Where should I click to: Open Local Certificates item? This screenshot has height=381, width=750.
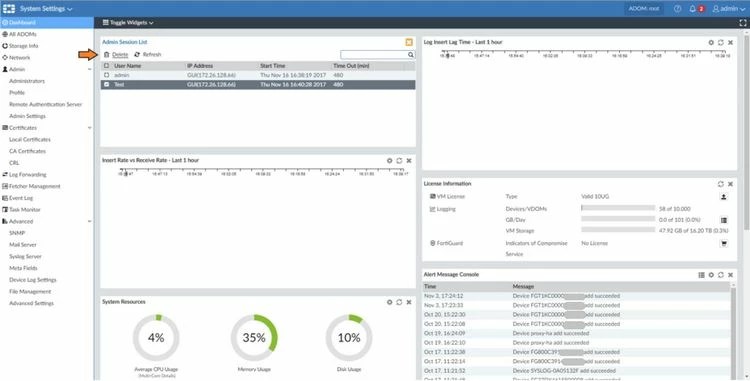[x=30, y=140]
